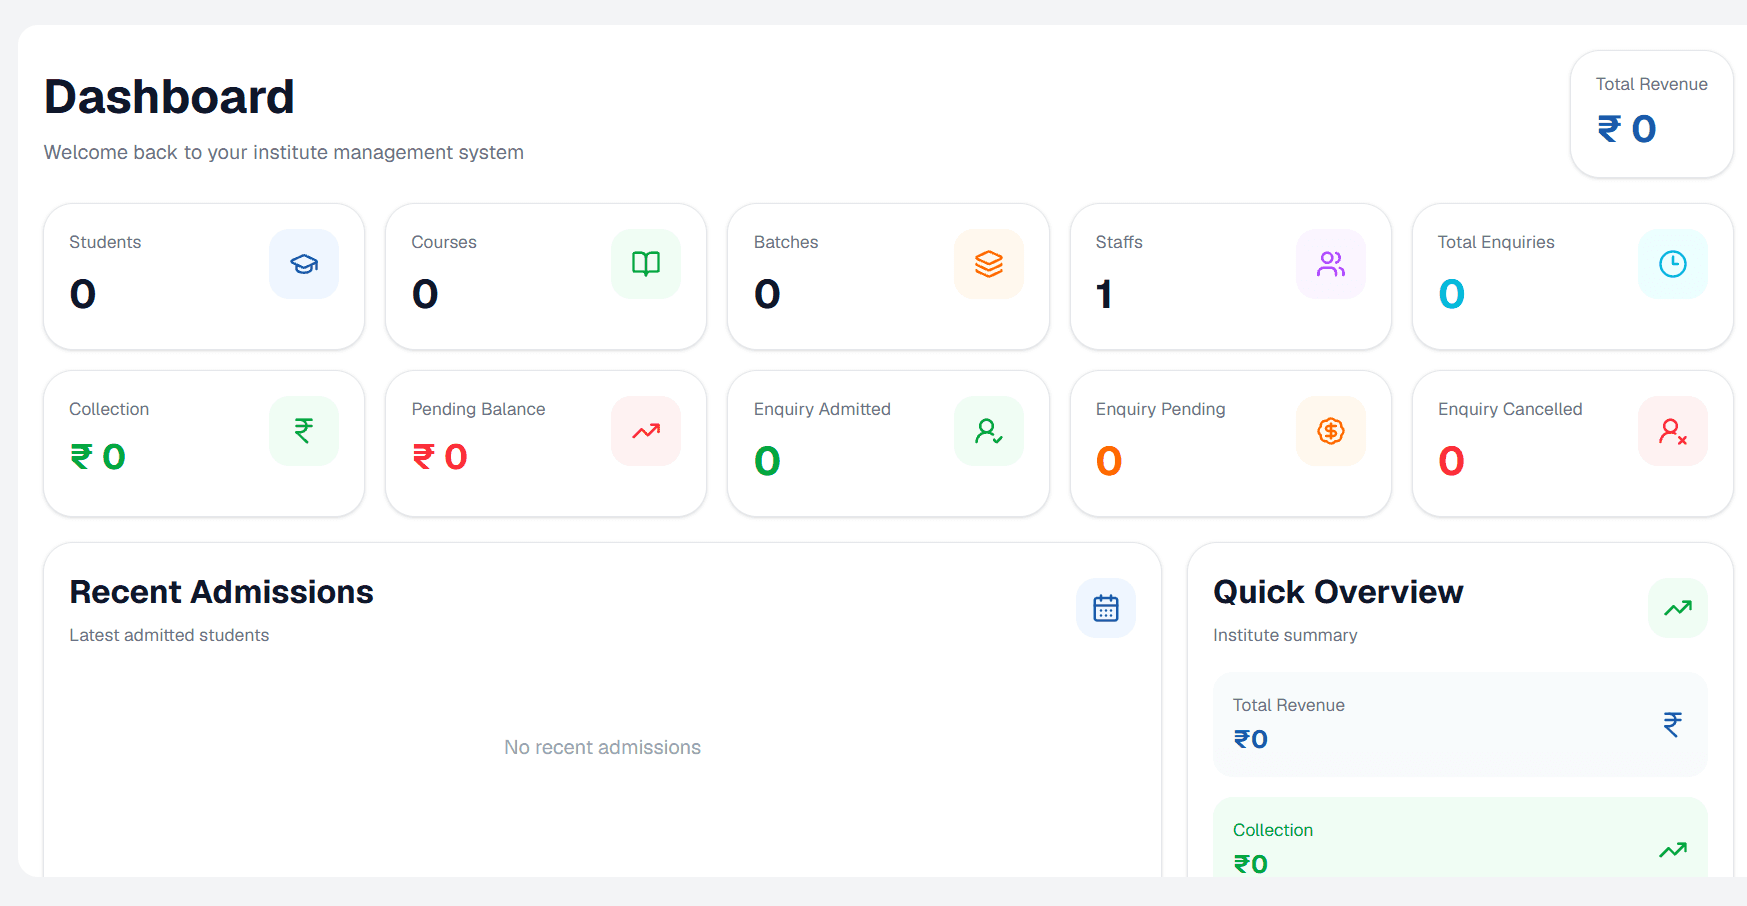Click the calendar icon in Recent Admissions panel
Viewport: 1747px width, 906px height.
1106,608
